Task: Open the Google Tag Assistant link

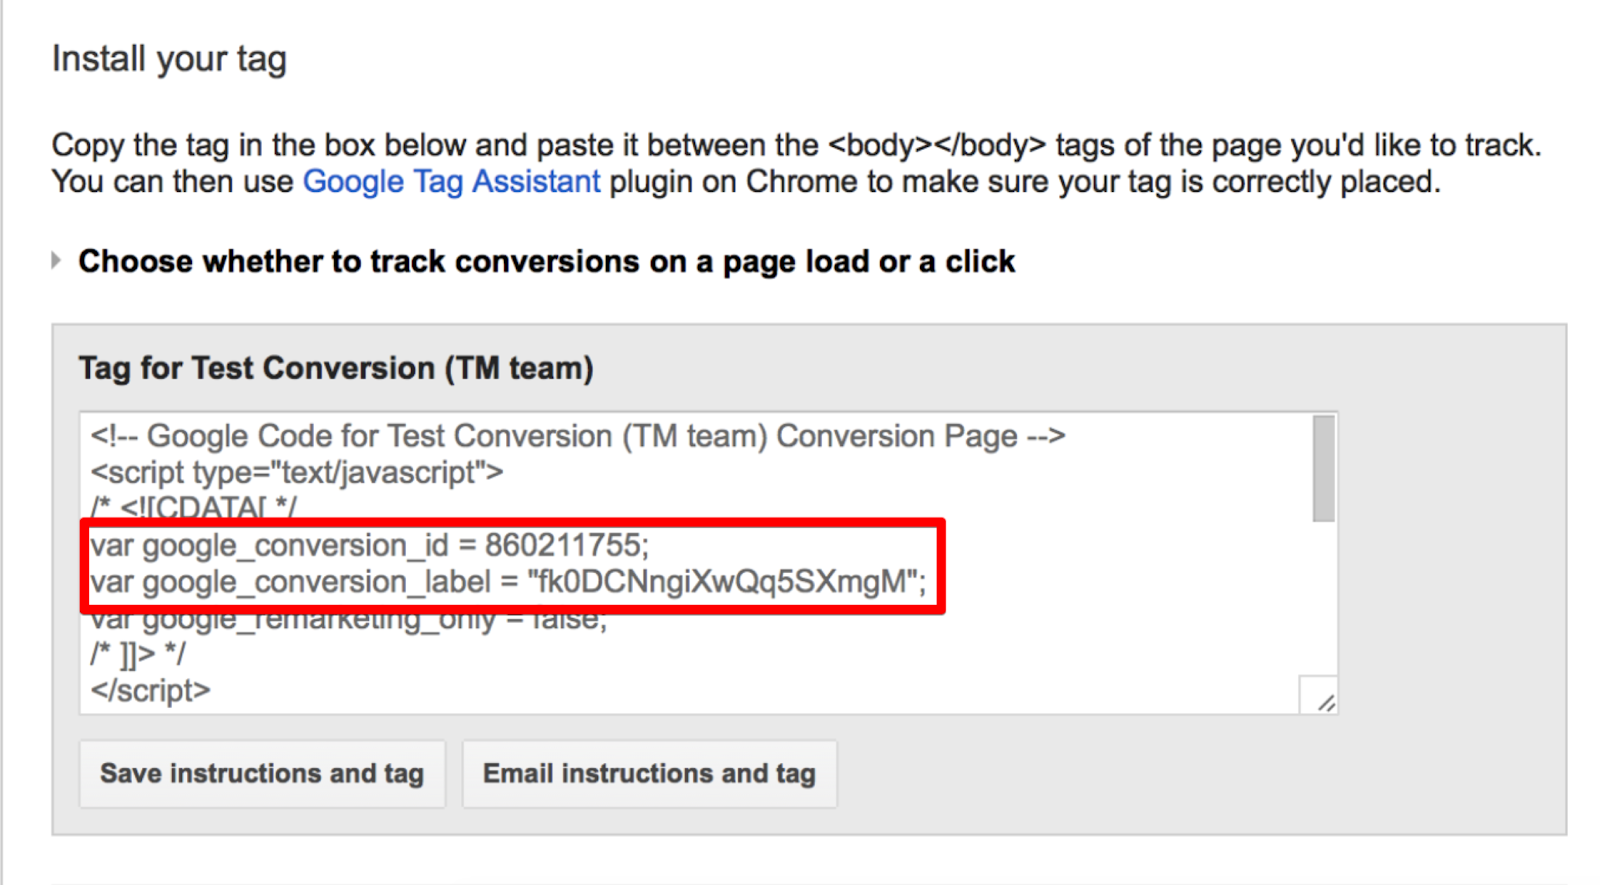Action: coord(451,182)
